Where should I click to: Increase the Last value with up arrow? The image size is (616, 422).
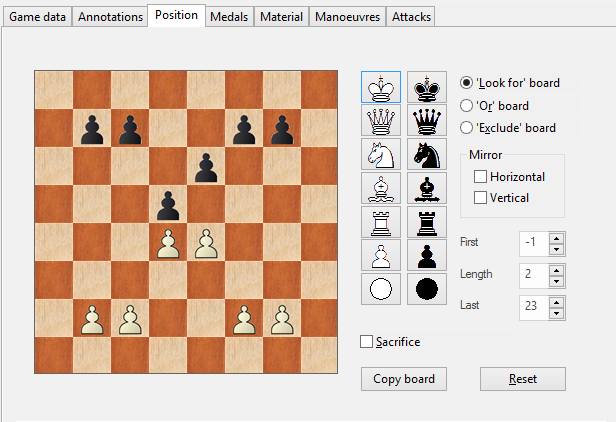tap(557, 301)
